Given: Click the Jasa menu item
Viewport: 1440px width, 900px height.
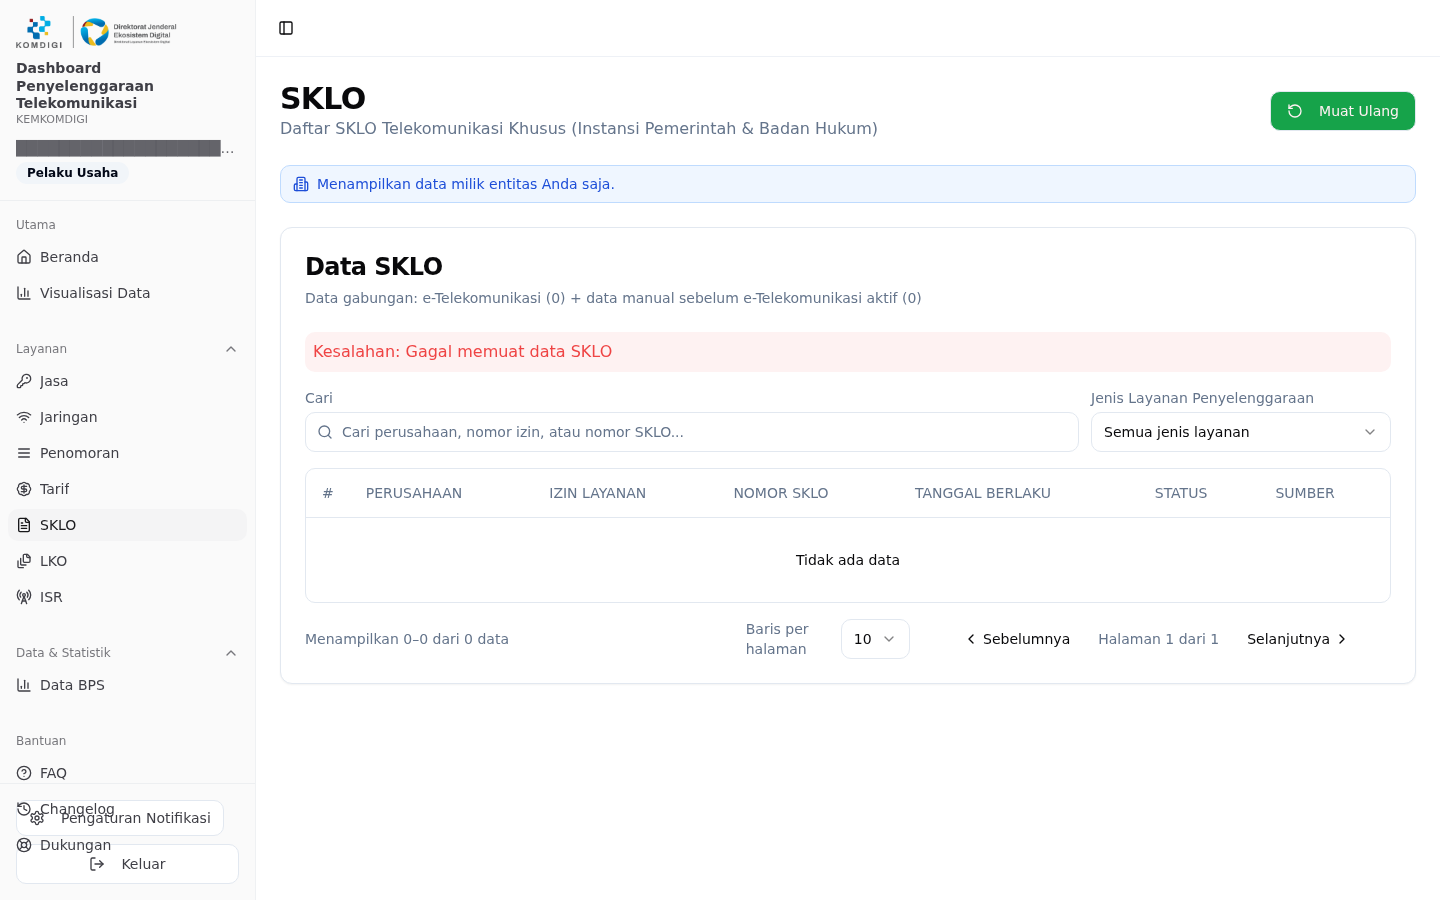Looking at the screenshot, I should click(127, 381).
